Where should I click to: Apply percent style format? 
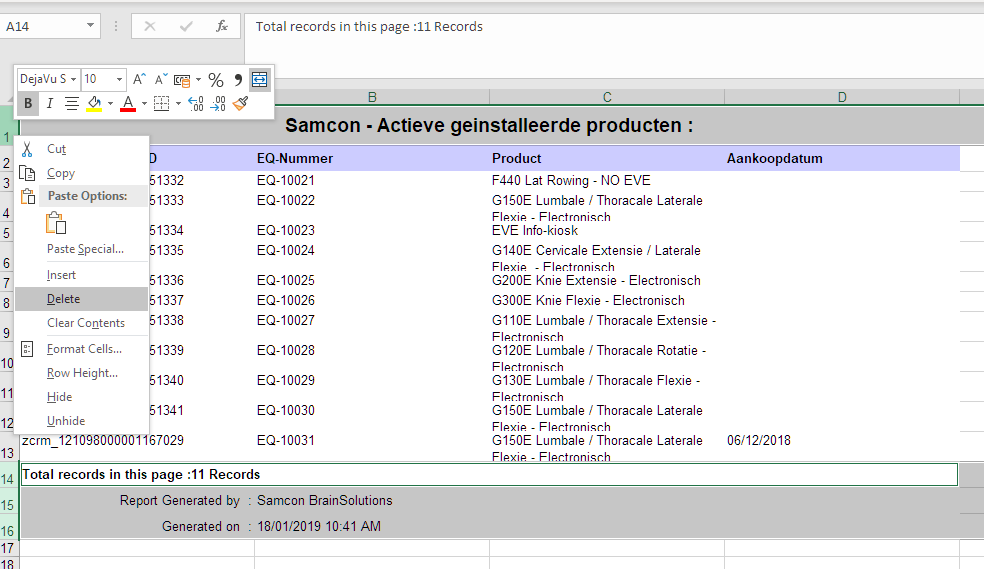click(216, 80)
